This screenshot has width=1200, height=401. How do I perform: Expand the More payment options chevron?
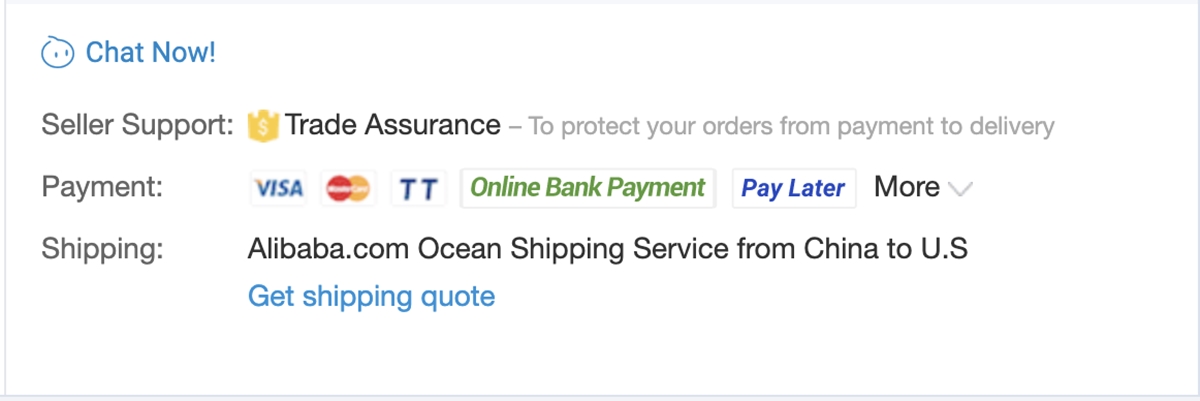coord(960,188)
